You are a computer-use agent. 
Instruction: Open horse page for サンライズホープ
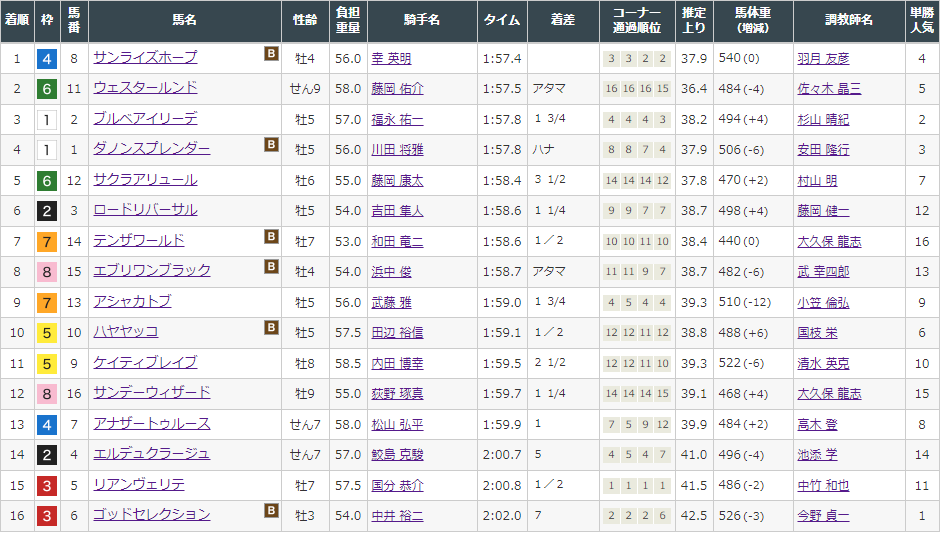pos(145,57)
